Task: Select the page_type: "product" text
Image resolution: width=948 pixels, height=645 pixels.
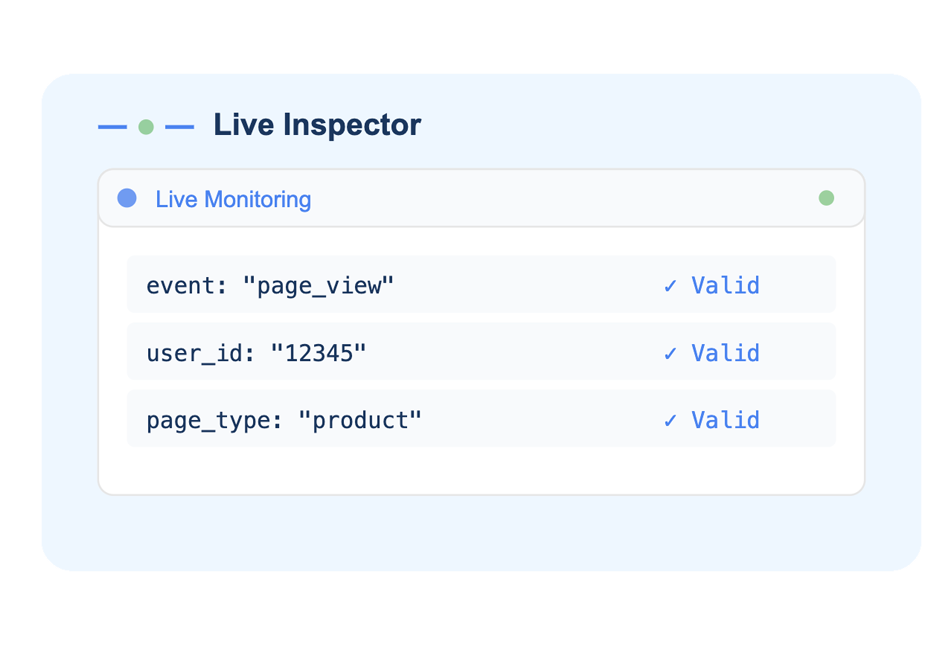Action: click(284, 421)
